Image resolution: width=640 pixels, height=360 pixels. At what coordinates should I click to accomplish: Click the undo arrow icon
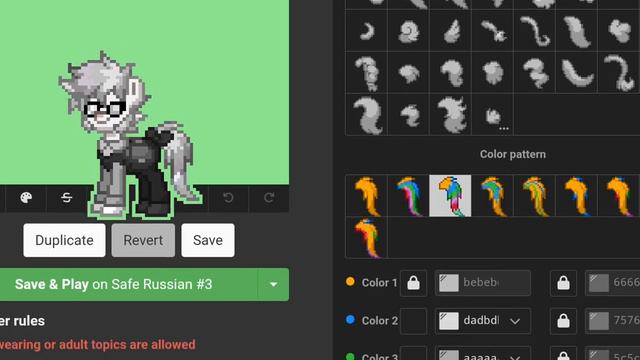[x=228, y=198]
